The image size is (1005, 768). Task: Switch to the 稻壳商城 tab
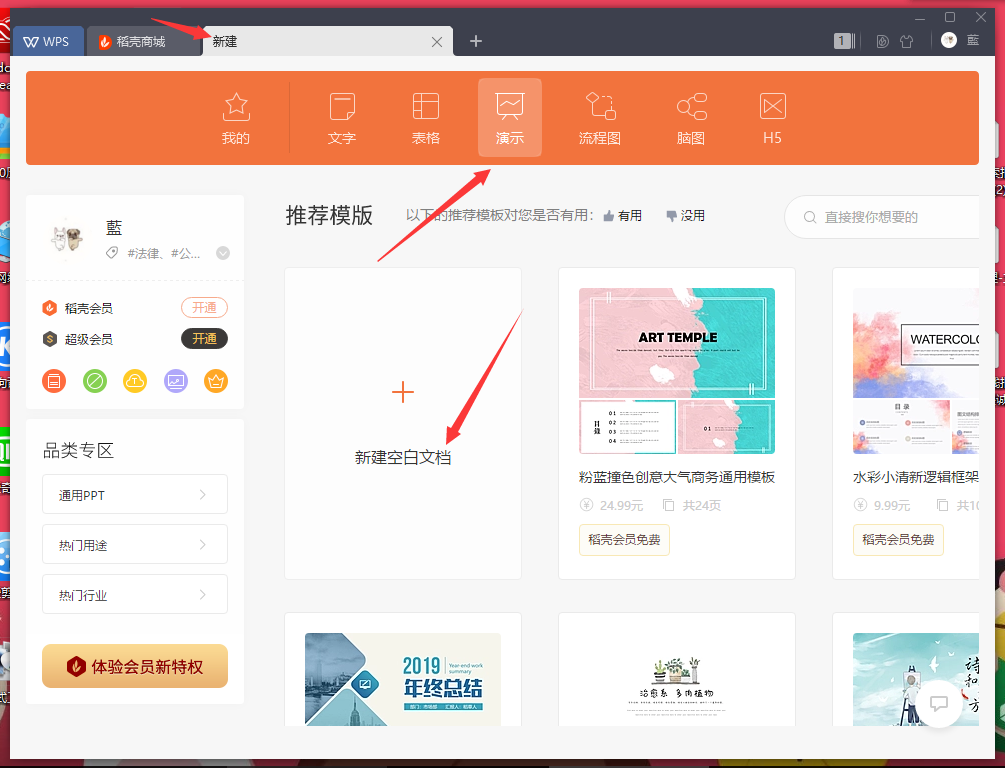[x=142, y=41]
